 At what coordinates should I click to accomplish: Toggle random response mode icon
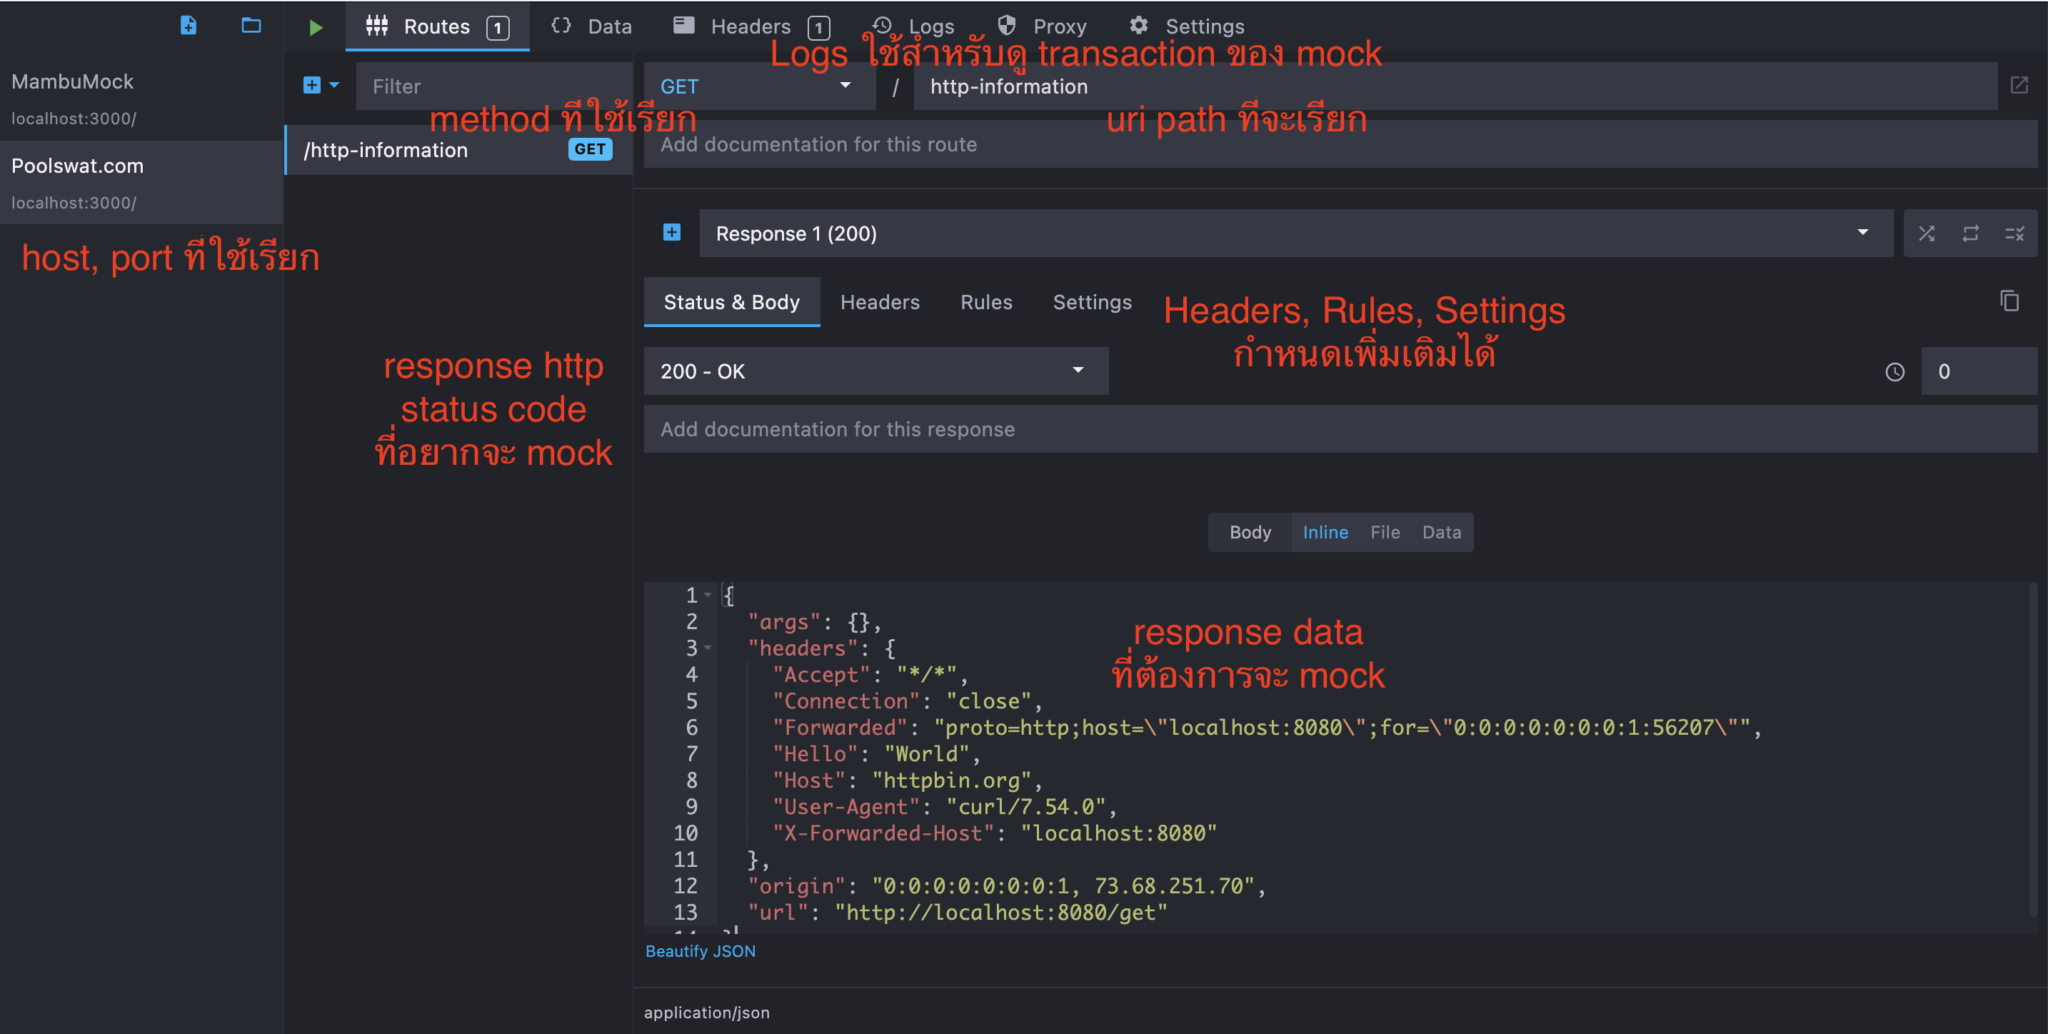tap(1926, 234)
